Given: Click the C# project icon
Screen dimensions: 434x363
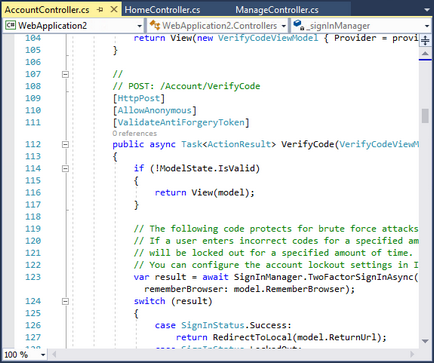Looking at the screenshot, I should (x=10, y=25).
